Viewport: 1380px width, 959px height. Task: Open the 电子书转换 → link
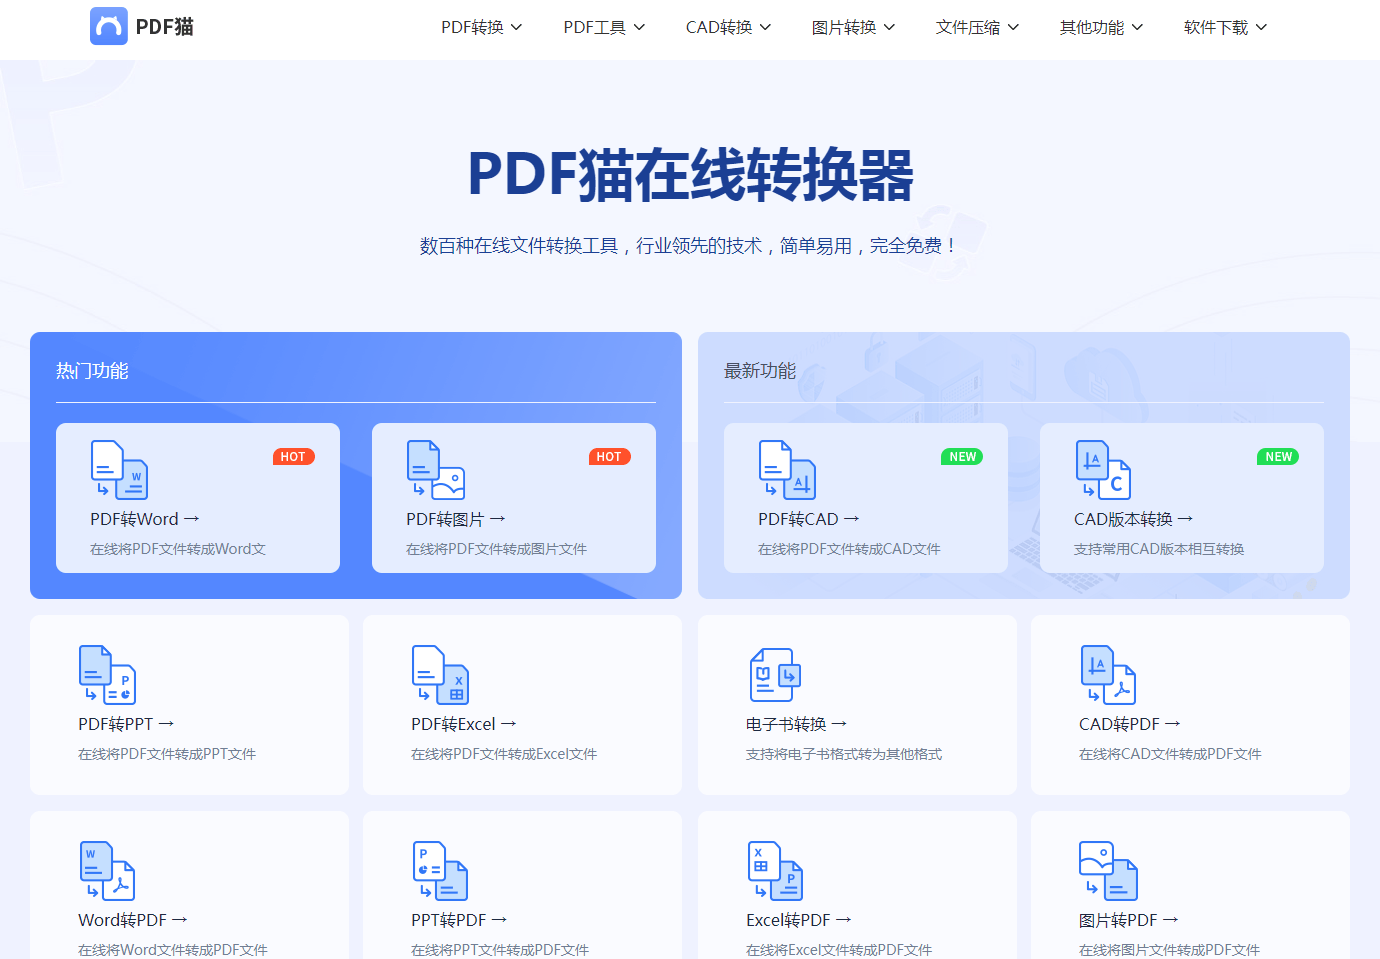point(797,724)
